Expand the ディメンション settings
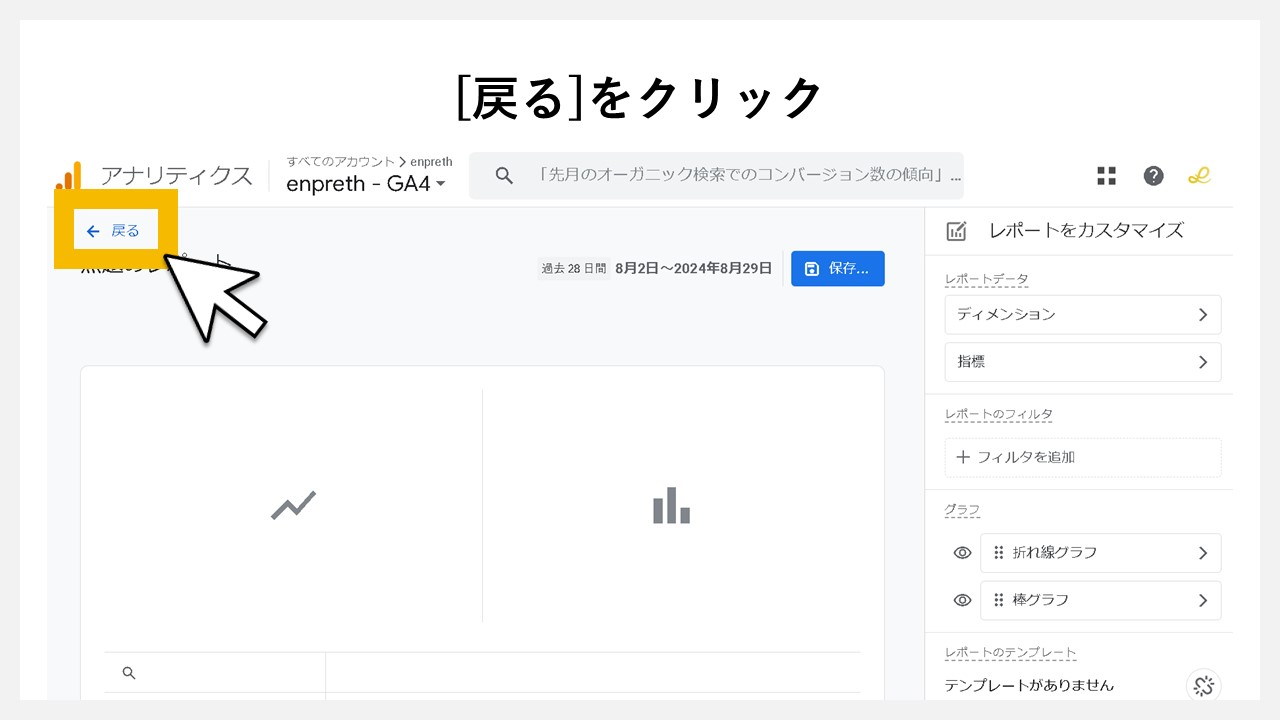The width and height of the screenshot is (1280, 720). click(x=1083, y=314)
